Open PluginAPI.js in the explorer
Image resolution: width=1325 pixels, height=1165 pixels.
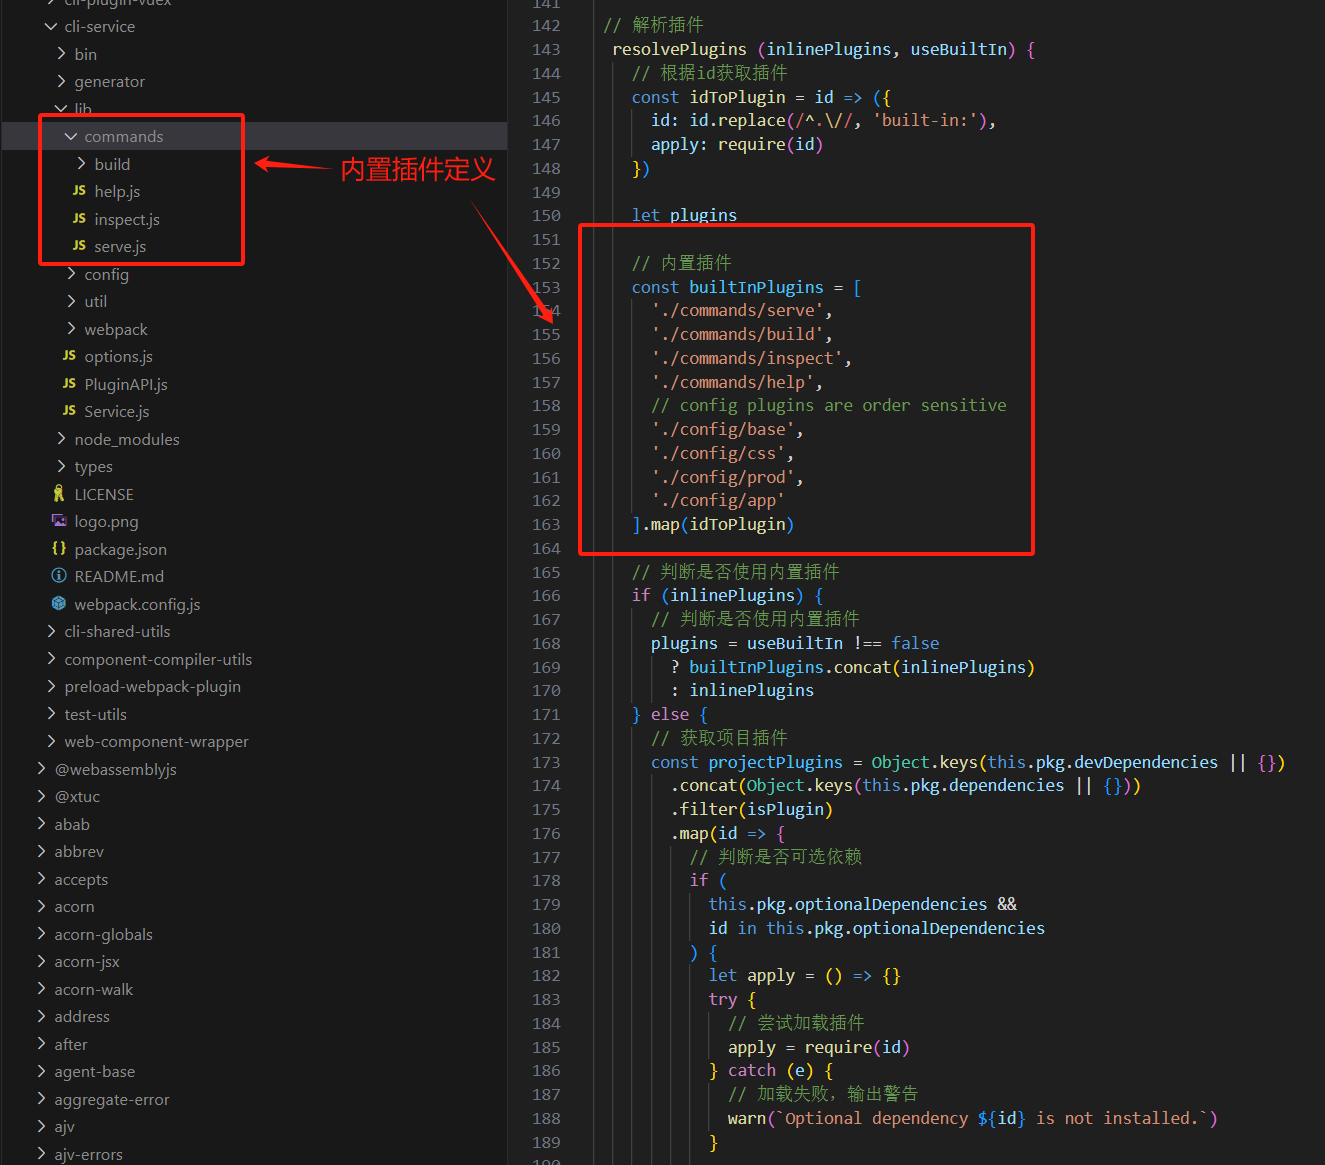[x=126, y=384]
